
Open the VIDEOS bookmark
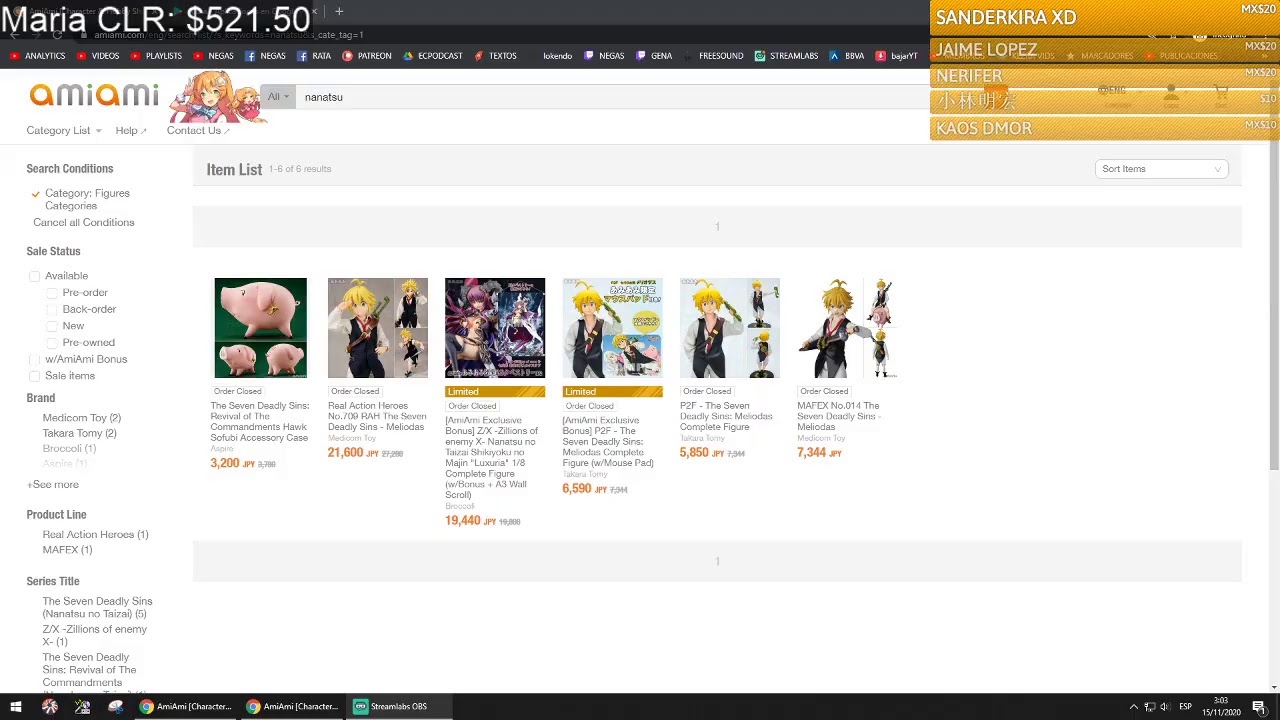[x=97, y=56]
